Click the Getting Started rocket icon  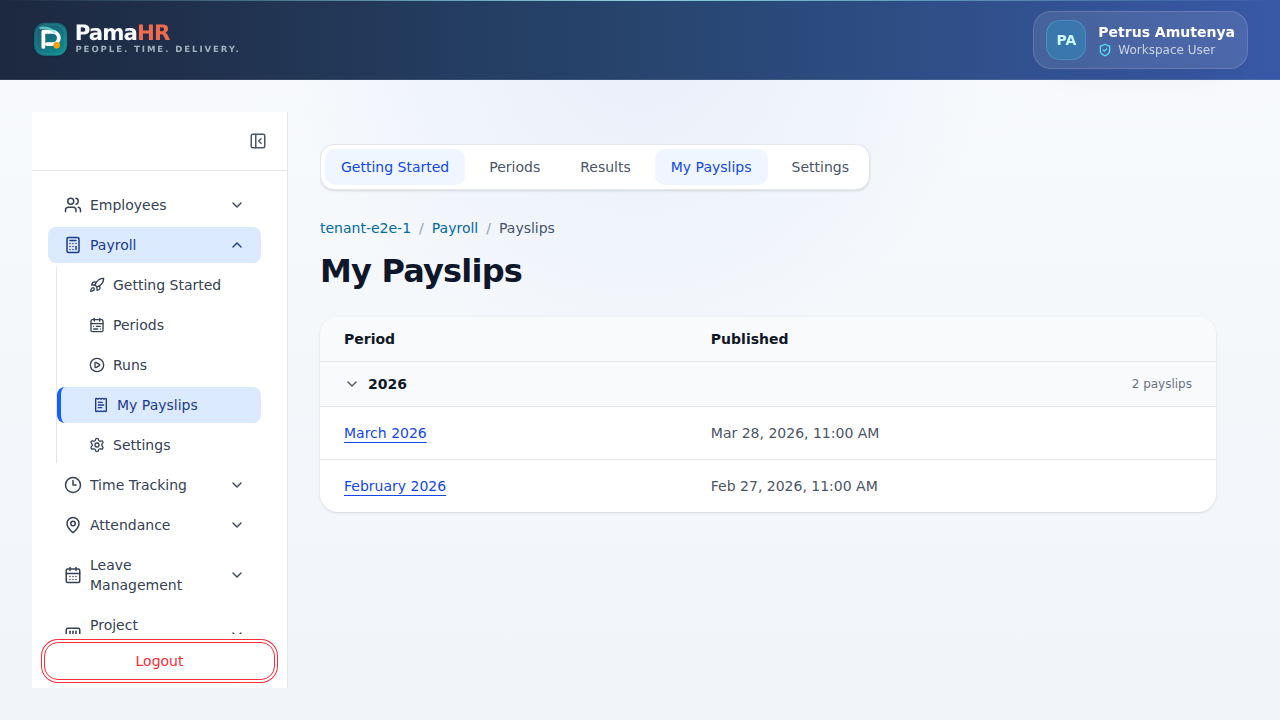tap(97, 285)
